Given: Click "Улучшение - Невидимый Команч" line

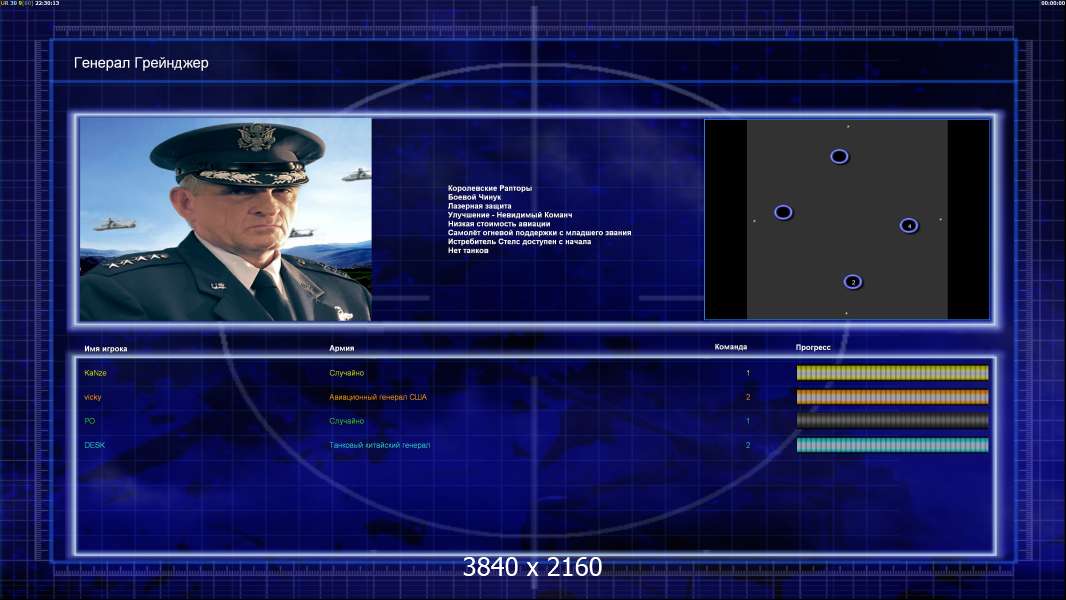Looking at the screenshot, I should click(x=510, y=215).
